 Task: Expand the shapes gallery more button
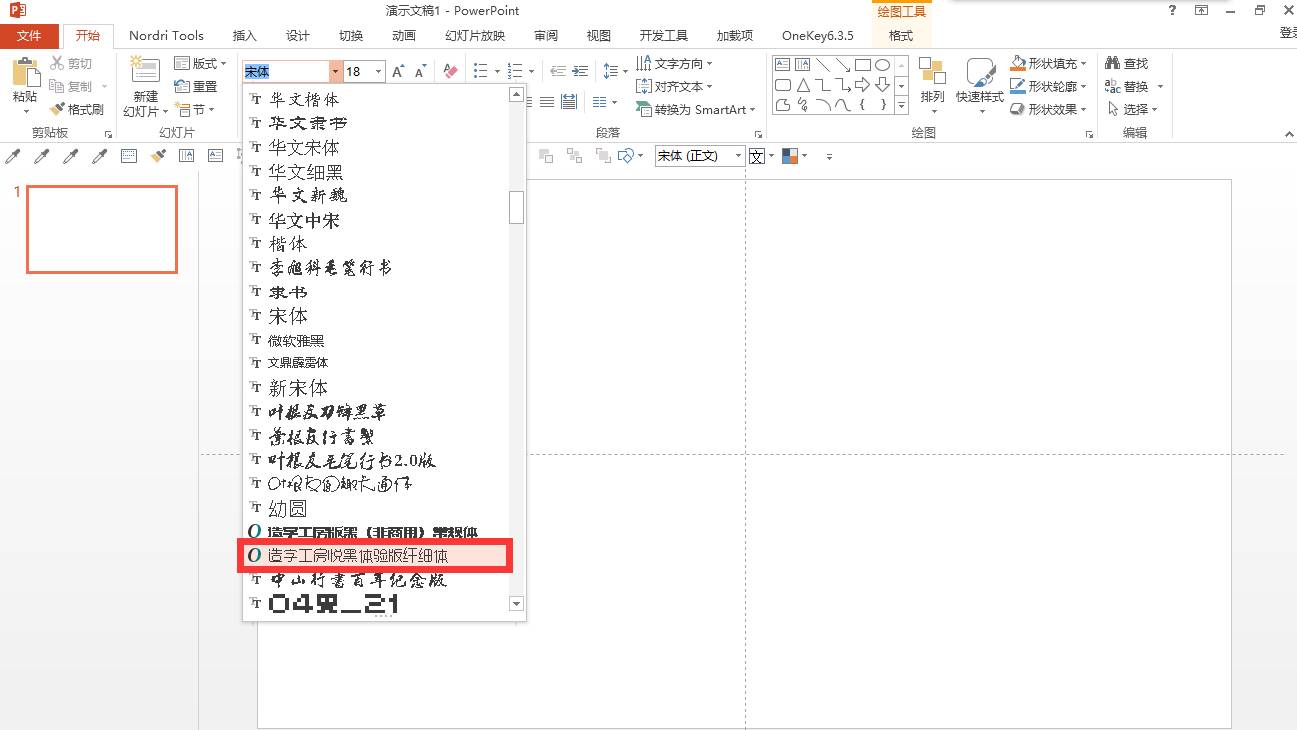click(x=901, y=104)
